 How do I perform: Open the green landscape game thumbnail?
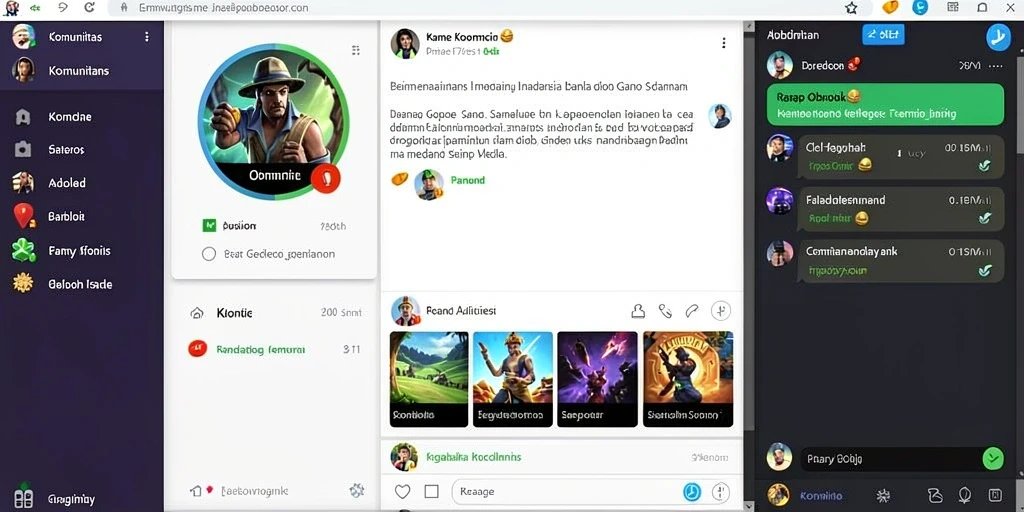coord(429,379)
